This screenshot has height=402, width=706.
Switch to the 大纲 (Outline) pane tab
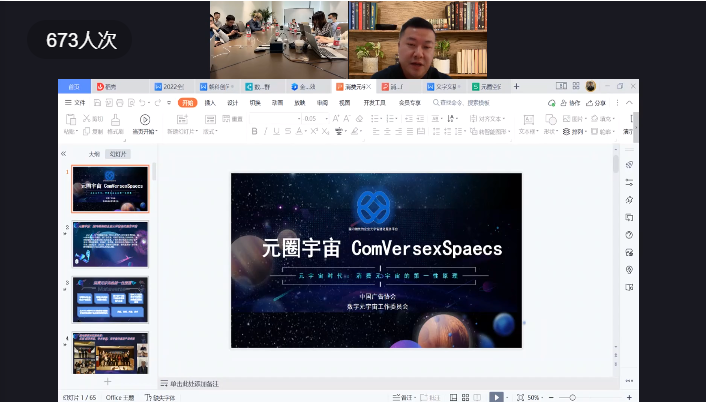pos(94,154)
